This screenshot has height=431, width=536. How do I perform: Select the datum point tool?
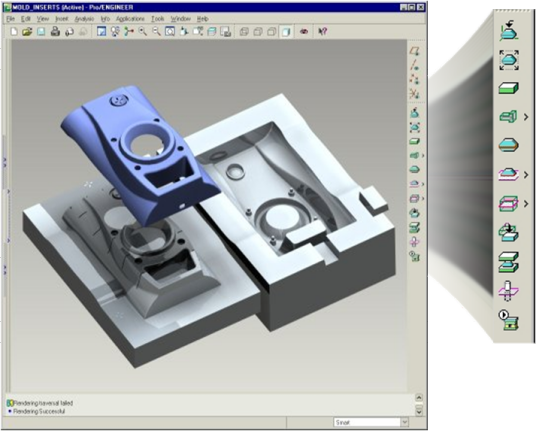(415, 79)
